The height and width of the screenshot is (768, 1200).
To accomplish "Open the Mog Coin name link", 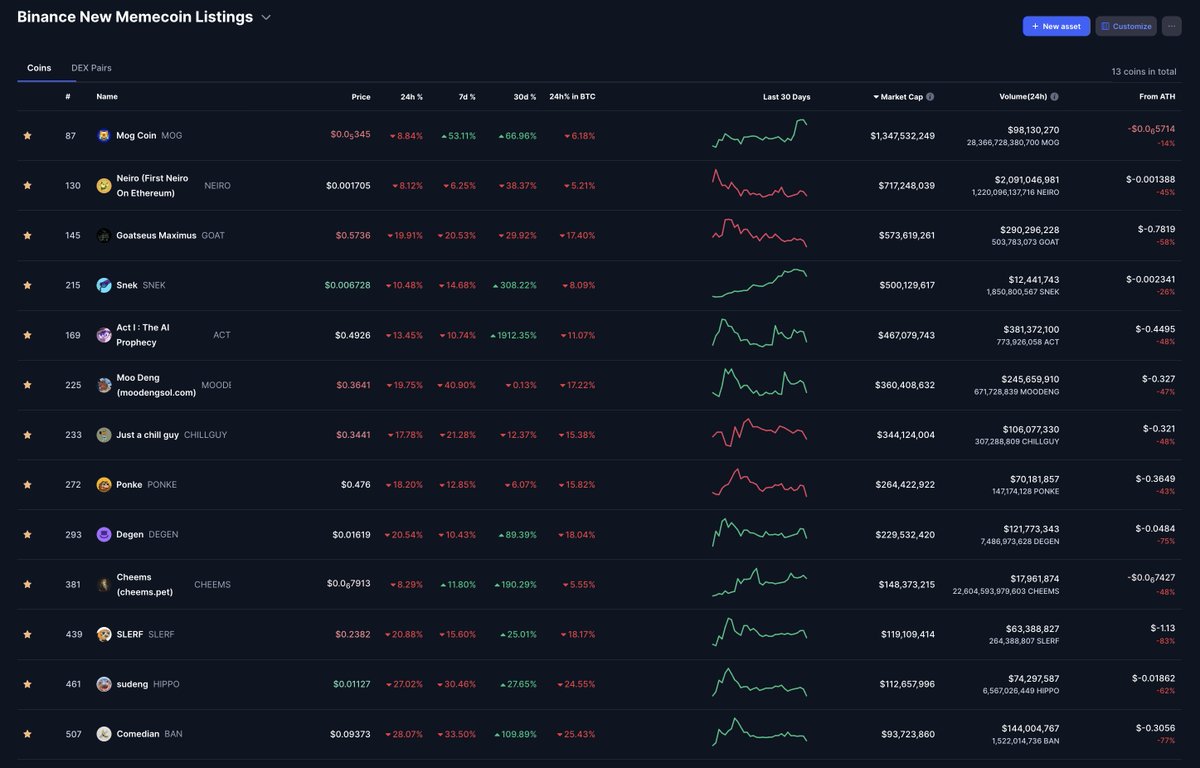I will [x=136, y=135].
